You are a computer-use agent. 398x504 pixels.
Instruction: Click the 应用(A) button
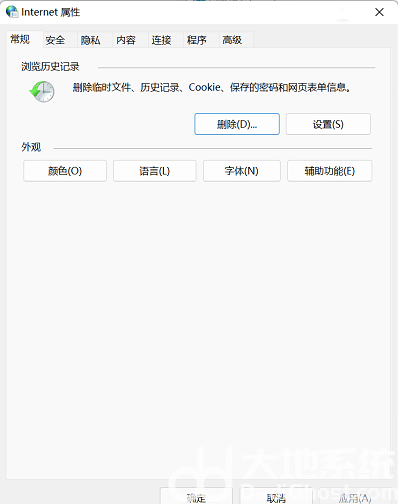tap(355, 496)
